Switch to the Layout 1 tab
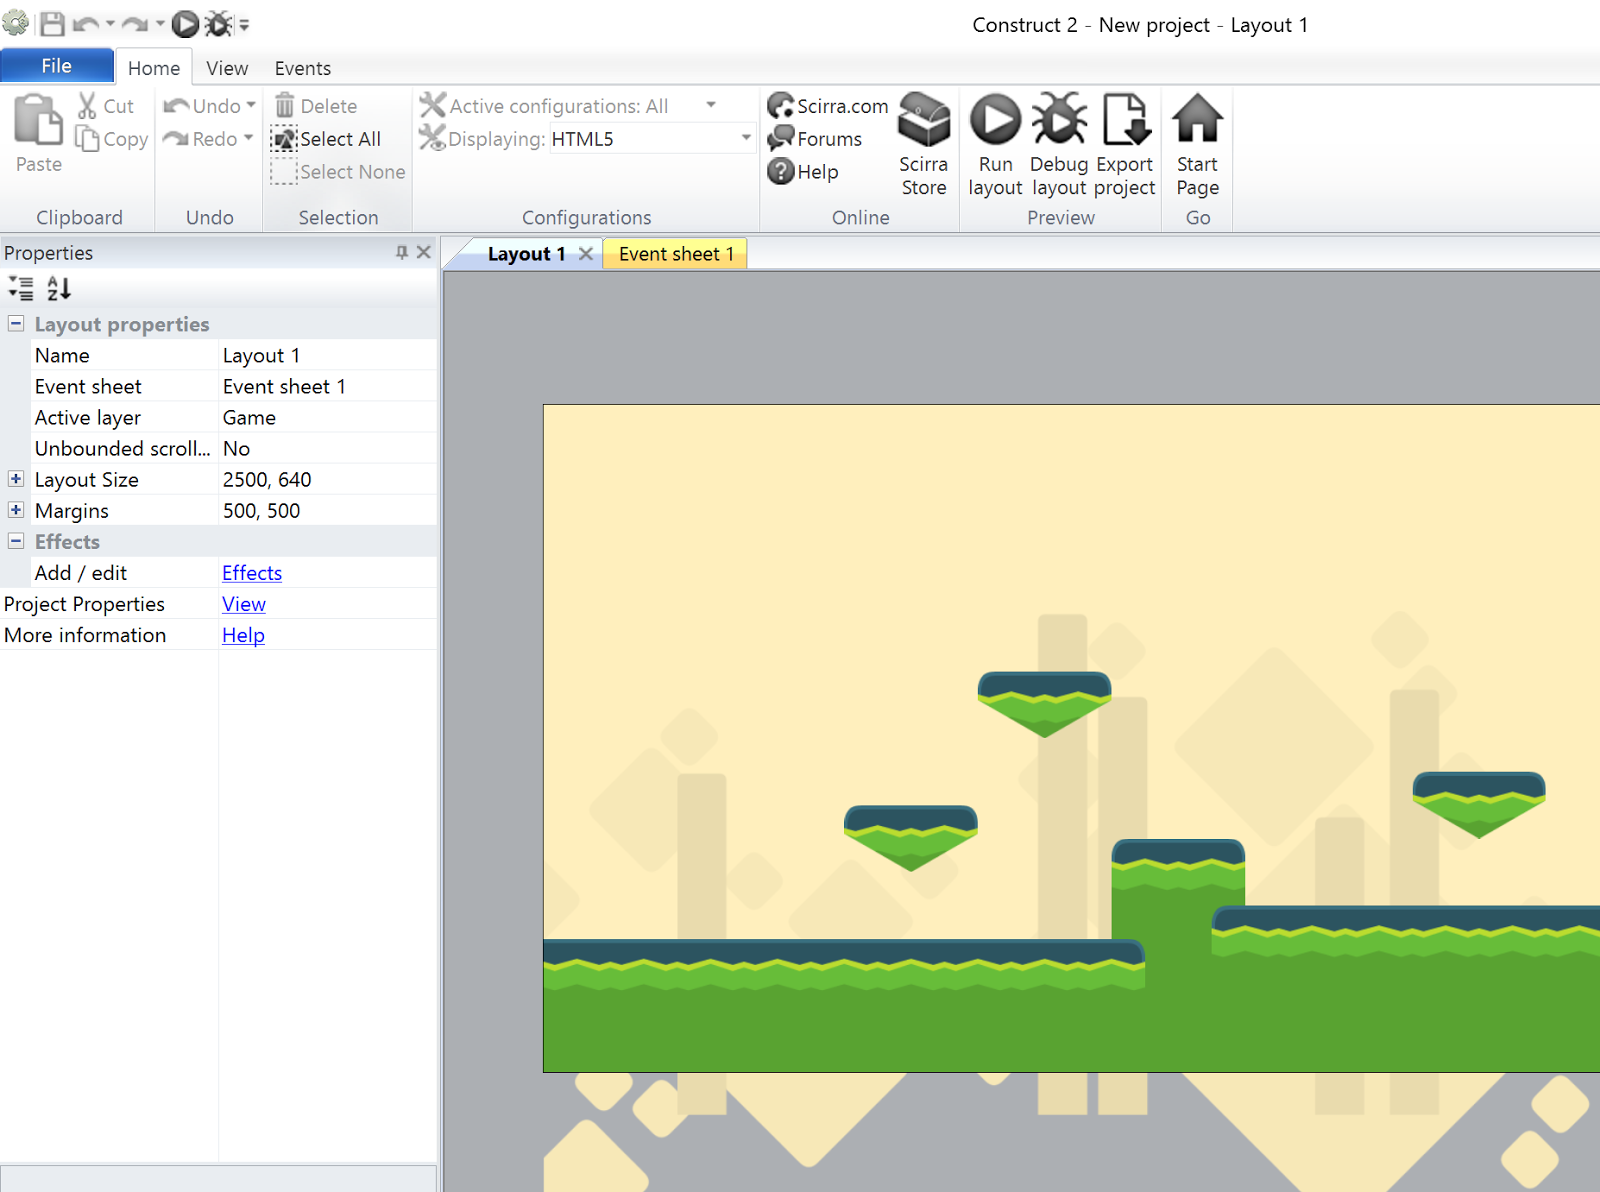 (x=526, y=254)
